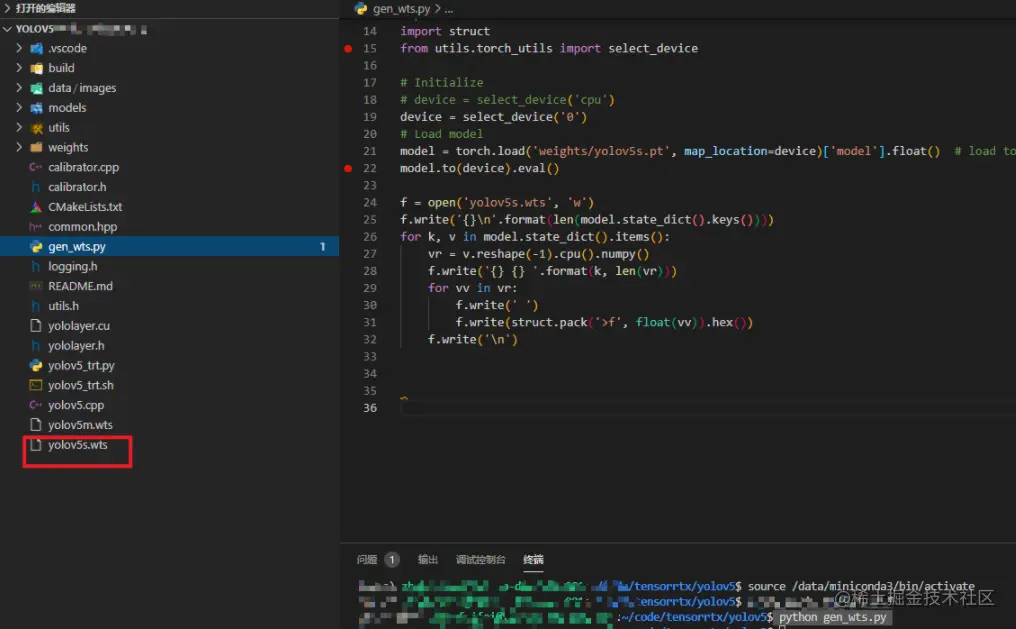The height and width of the screenshot is (629, 1016).
Task: Click the yolov5m.wts file icon
Action: tap(36, 424)
